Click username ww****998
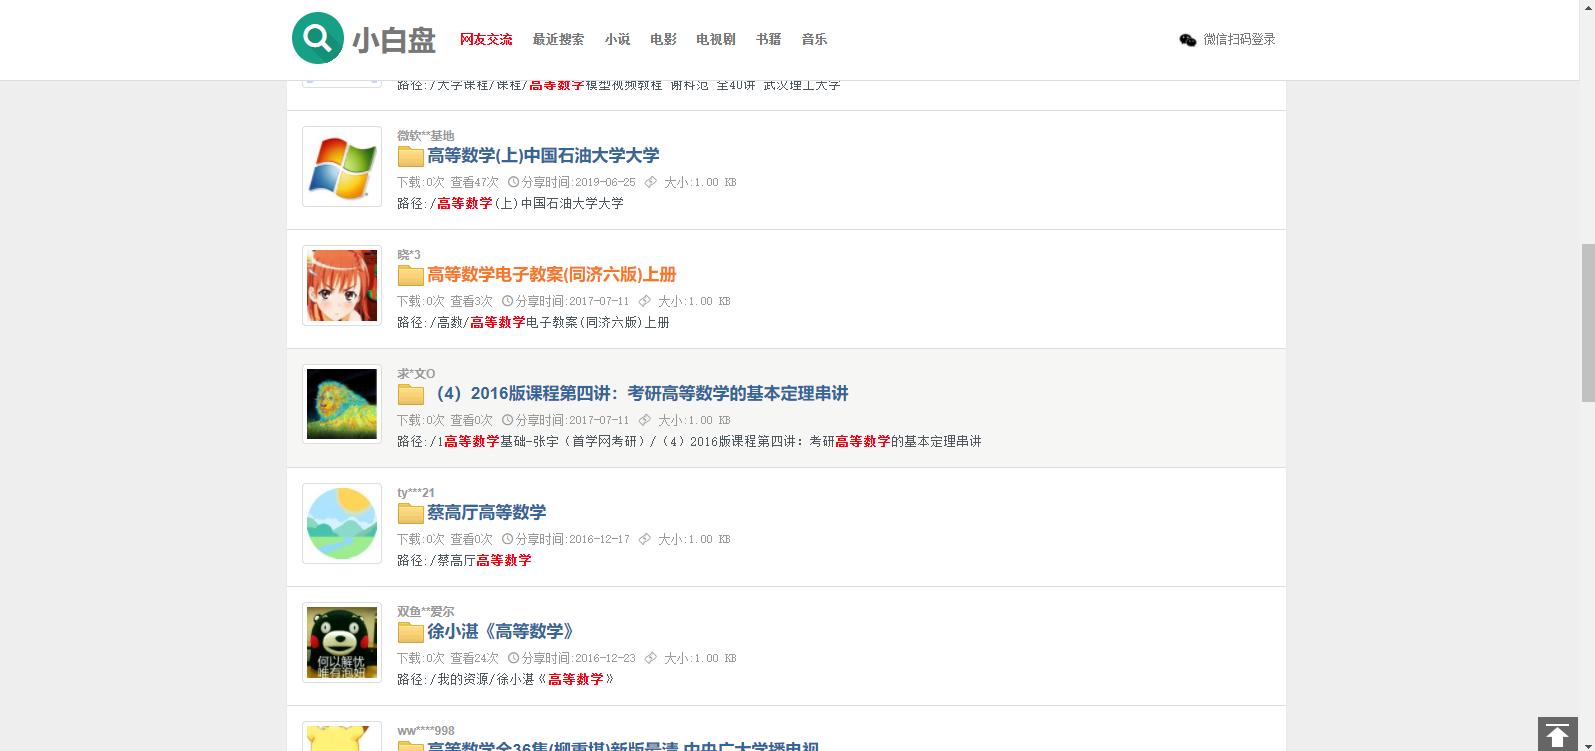Image resolution: width=1595 pixels, height=751 pixels. (x=426, y=731)
